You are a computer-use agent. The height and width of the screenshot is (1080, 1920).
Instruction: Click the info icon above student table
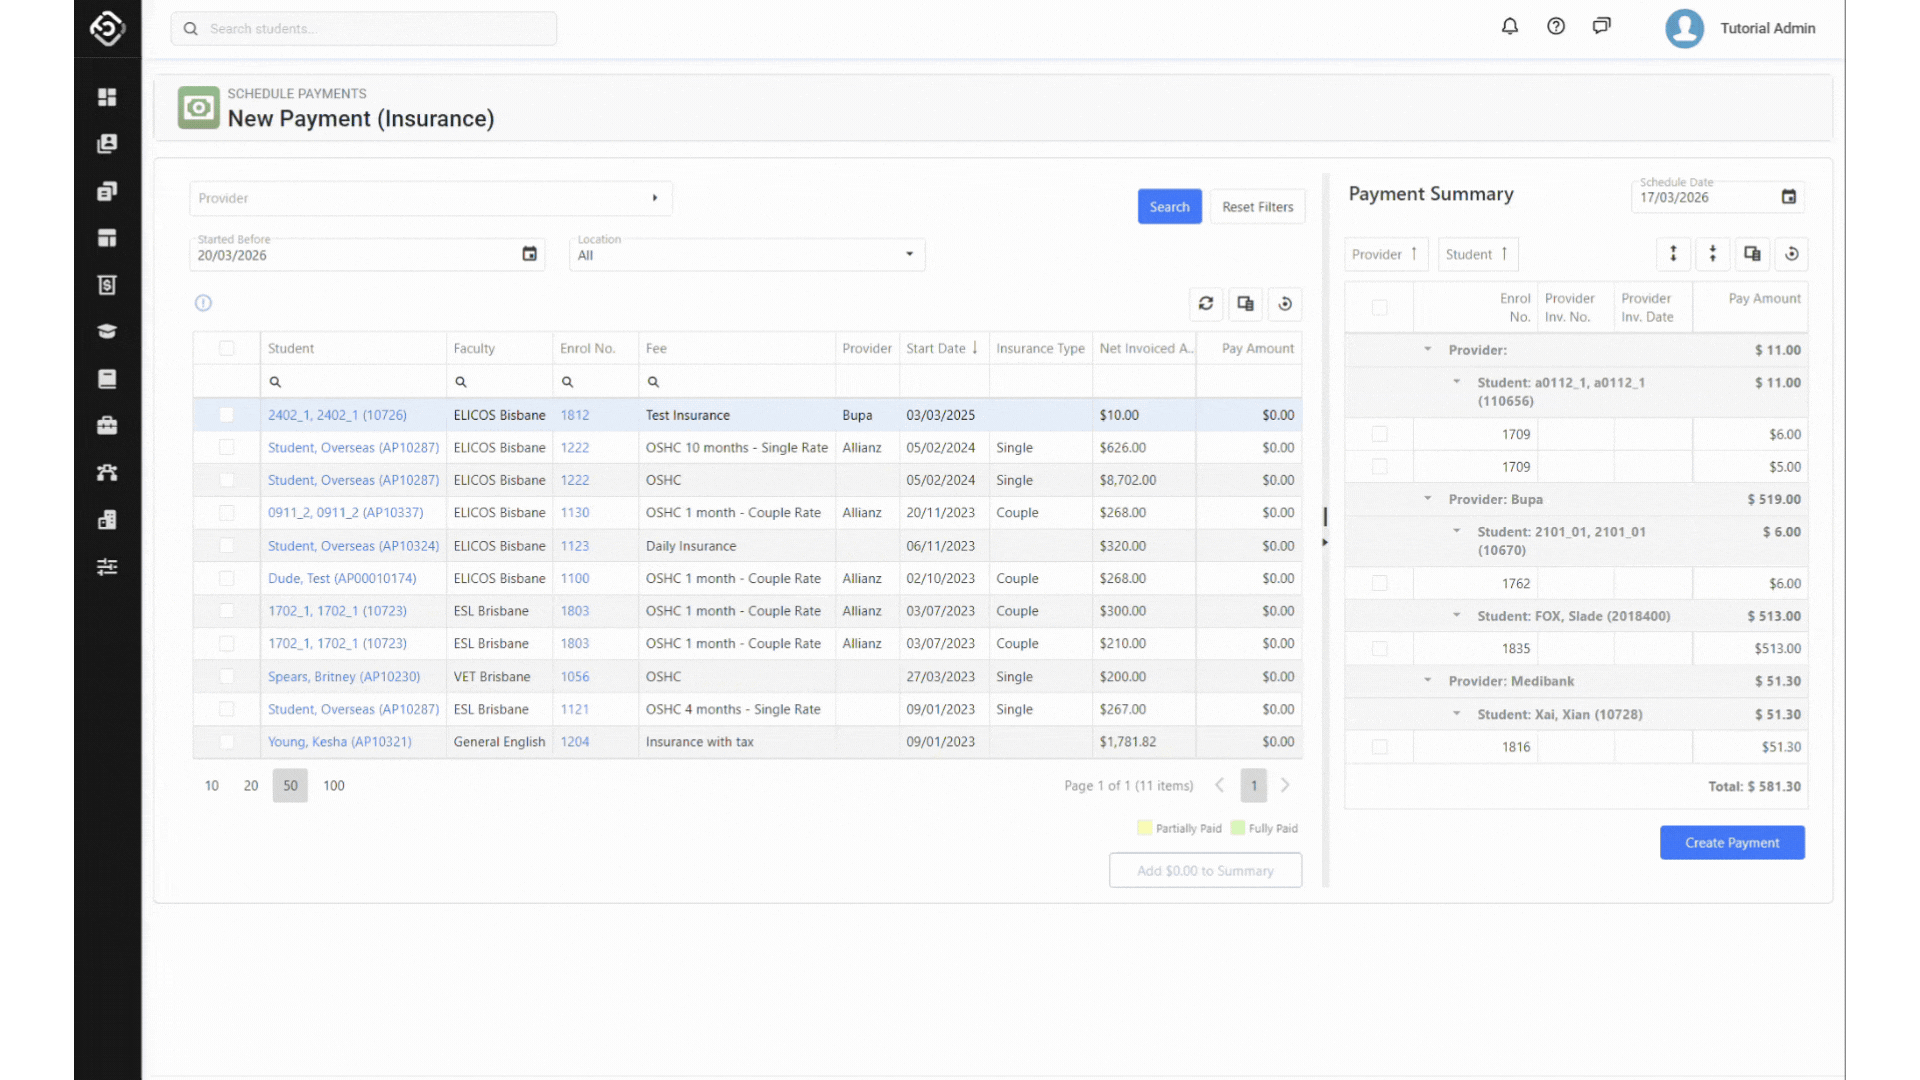pyautogui.click(x=203, y=303)
